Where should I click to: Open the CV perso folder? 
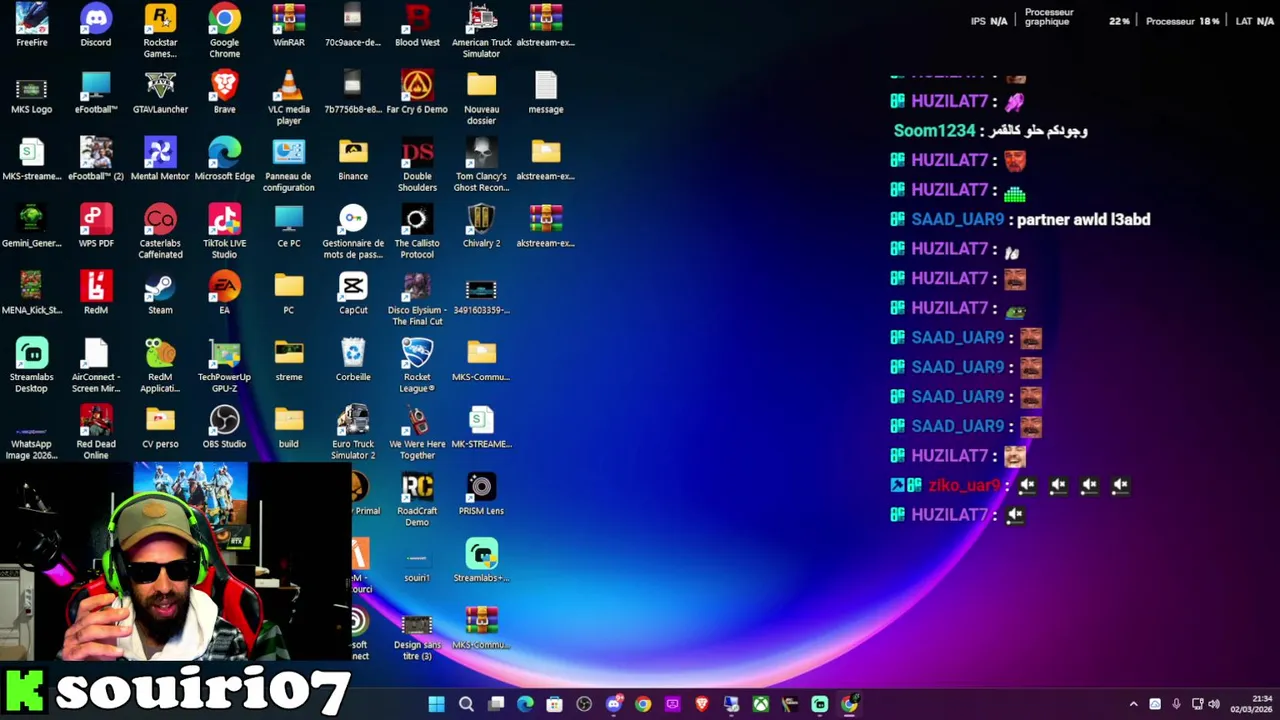pos(160,427)
